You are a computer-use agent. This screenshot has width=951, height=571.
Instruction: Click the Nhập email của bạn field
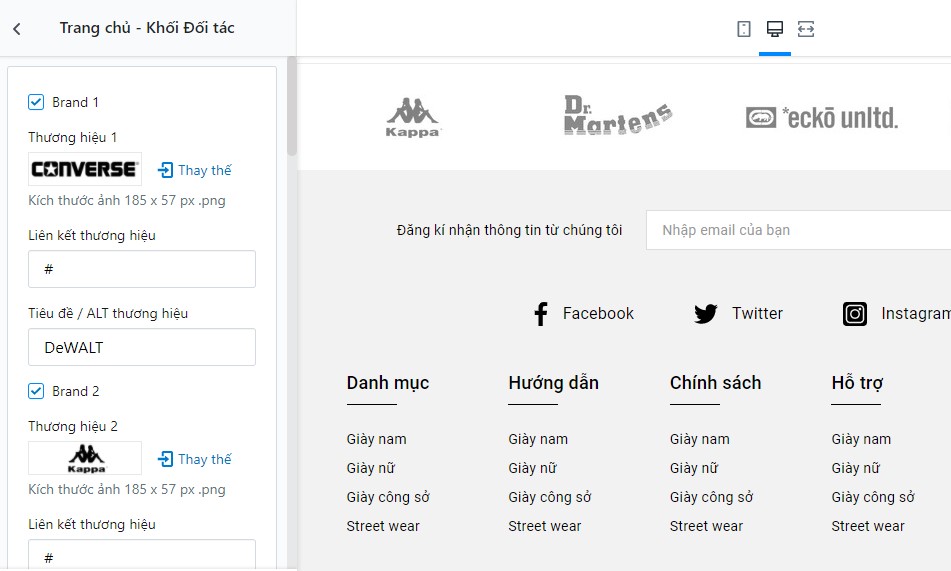[x=798, y=230]
